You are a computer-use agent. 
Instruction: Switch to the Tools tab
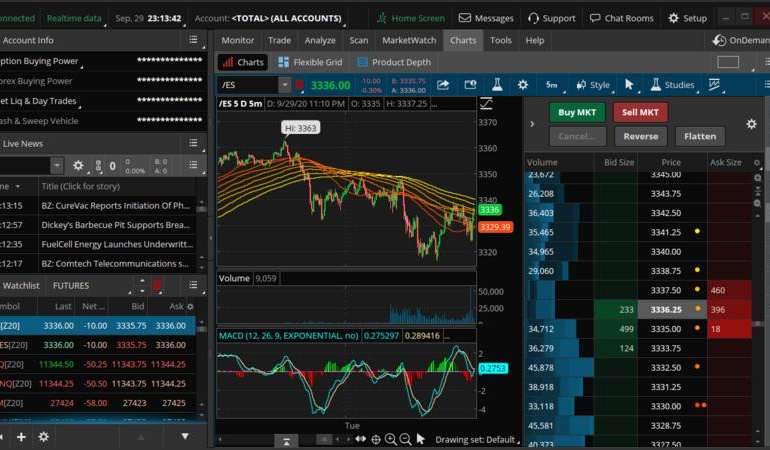point(501,40)
